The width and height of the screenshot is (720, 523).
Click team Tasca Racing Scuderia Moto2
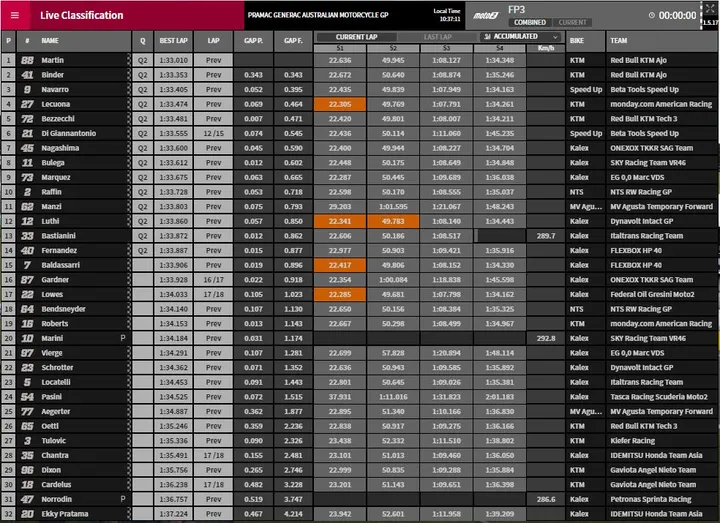pyautogui.click(x=658, y=397)
